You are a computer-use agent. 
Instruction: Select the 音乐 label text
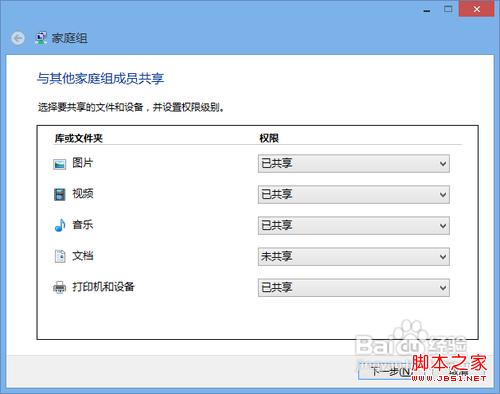coord(82,225)
